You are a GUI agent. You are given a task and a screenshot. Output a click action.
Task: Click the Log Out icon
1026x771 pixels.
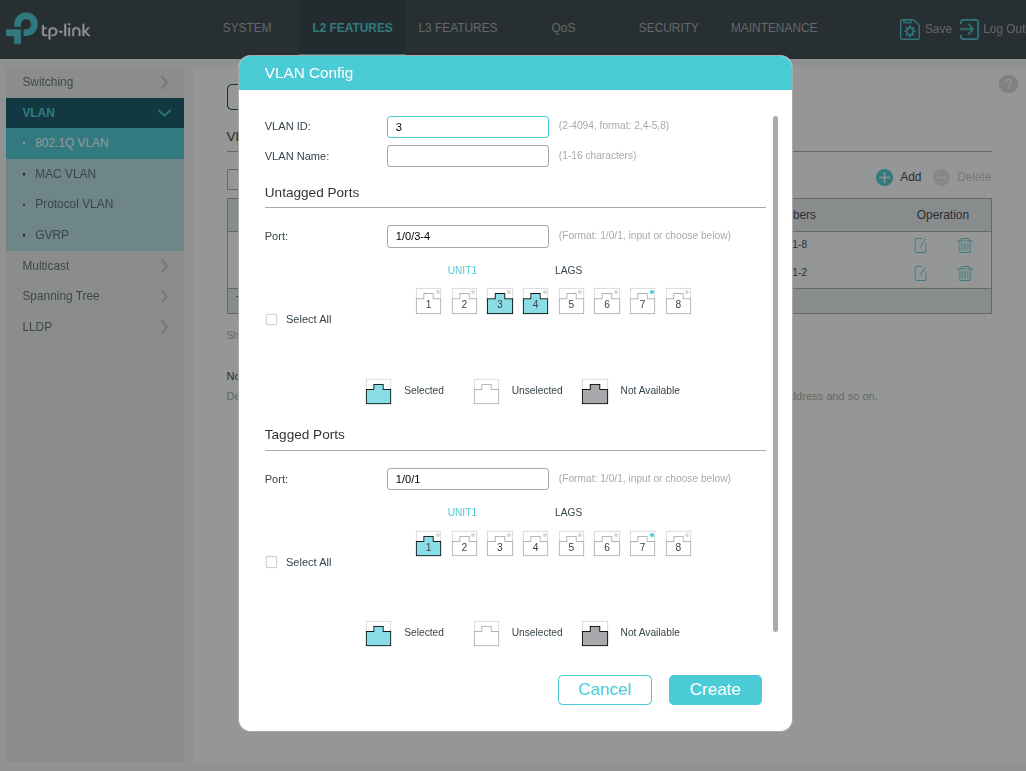point(969,29)
